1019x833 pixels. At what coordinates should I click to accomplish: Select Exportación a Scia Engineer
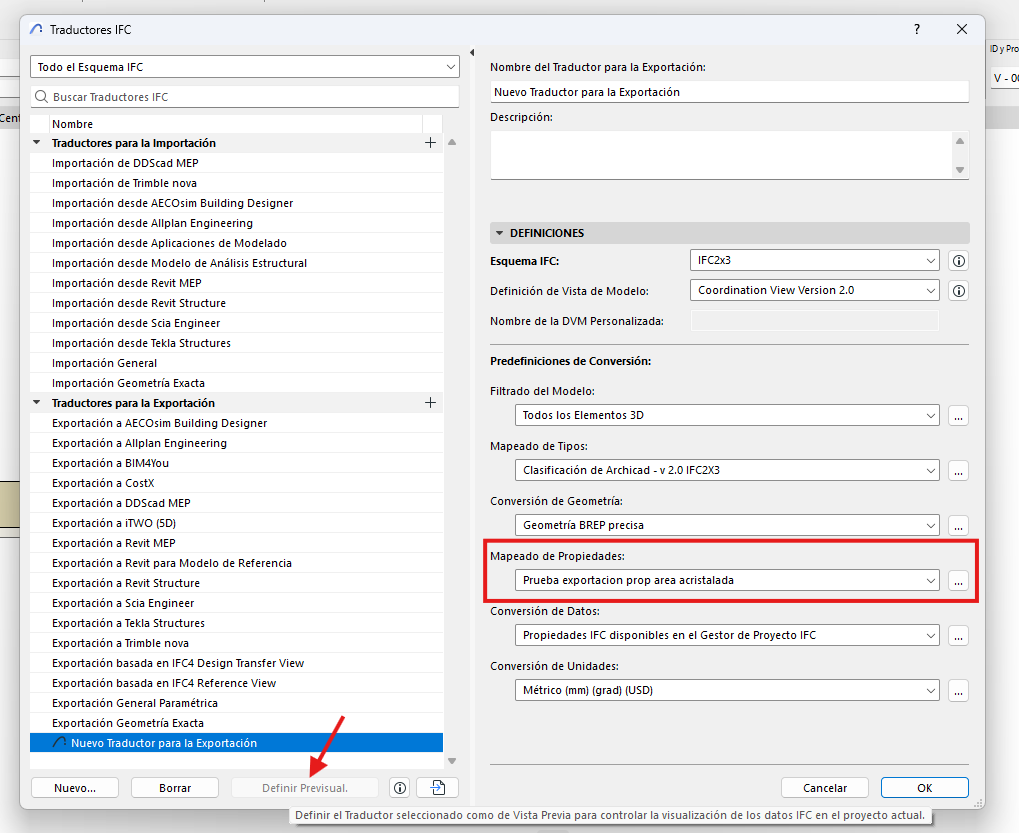pos(237,603)
